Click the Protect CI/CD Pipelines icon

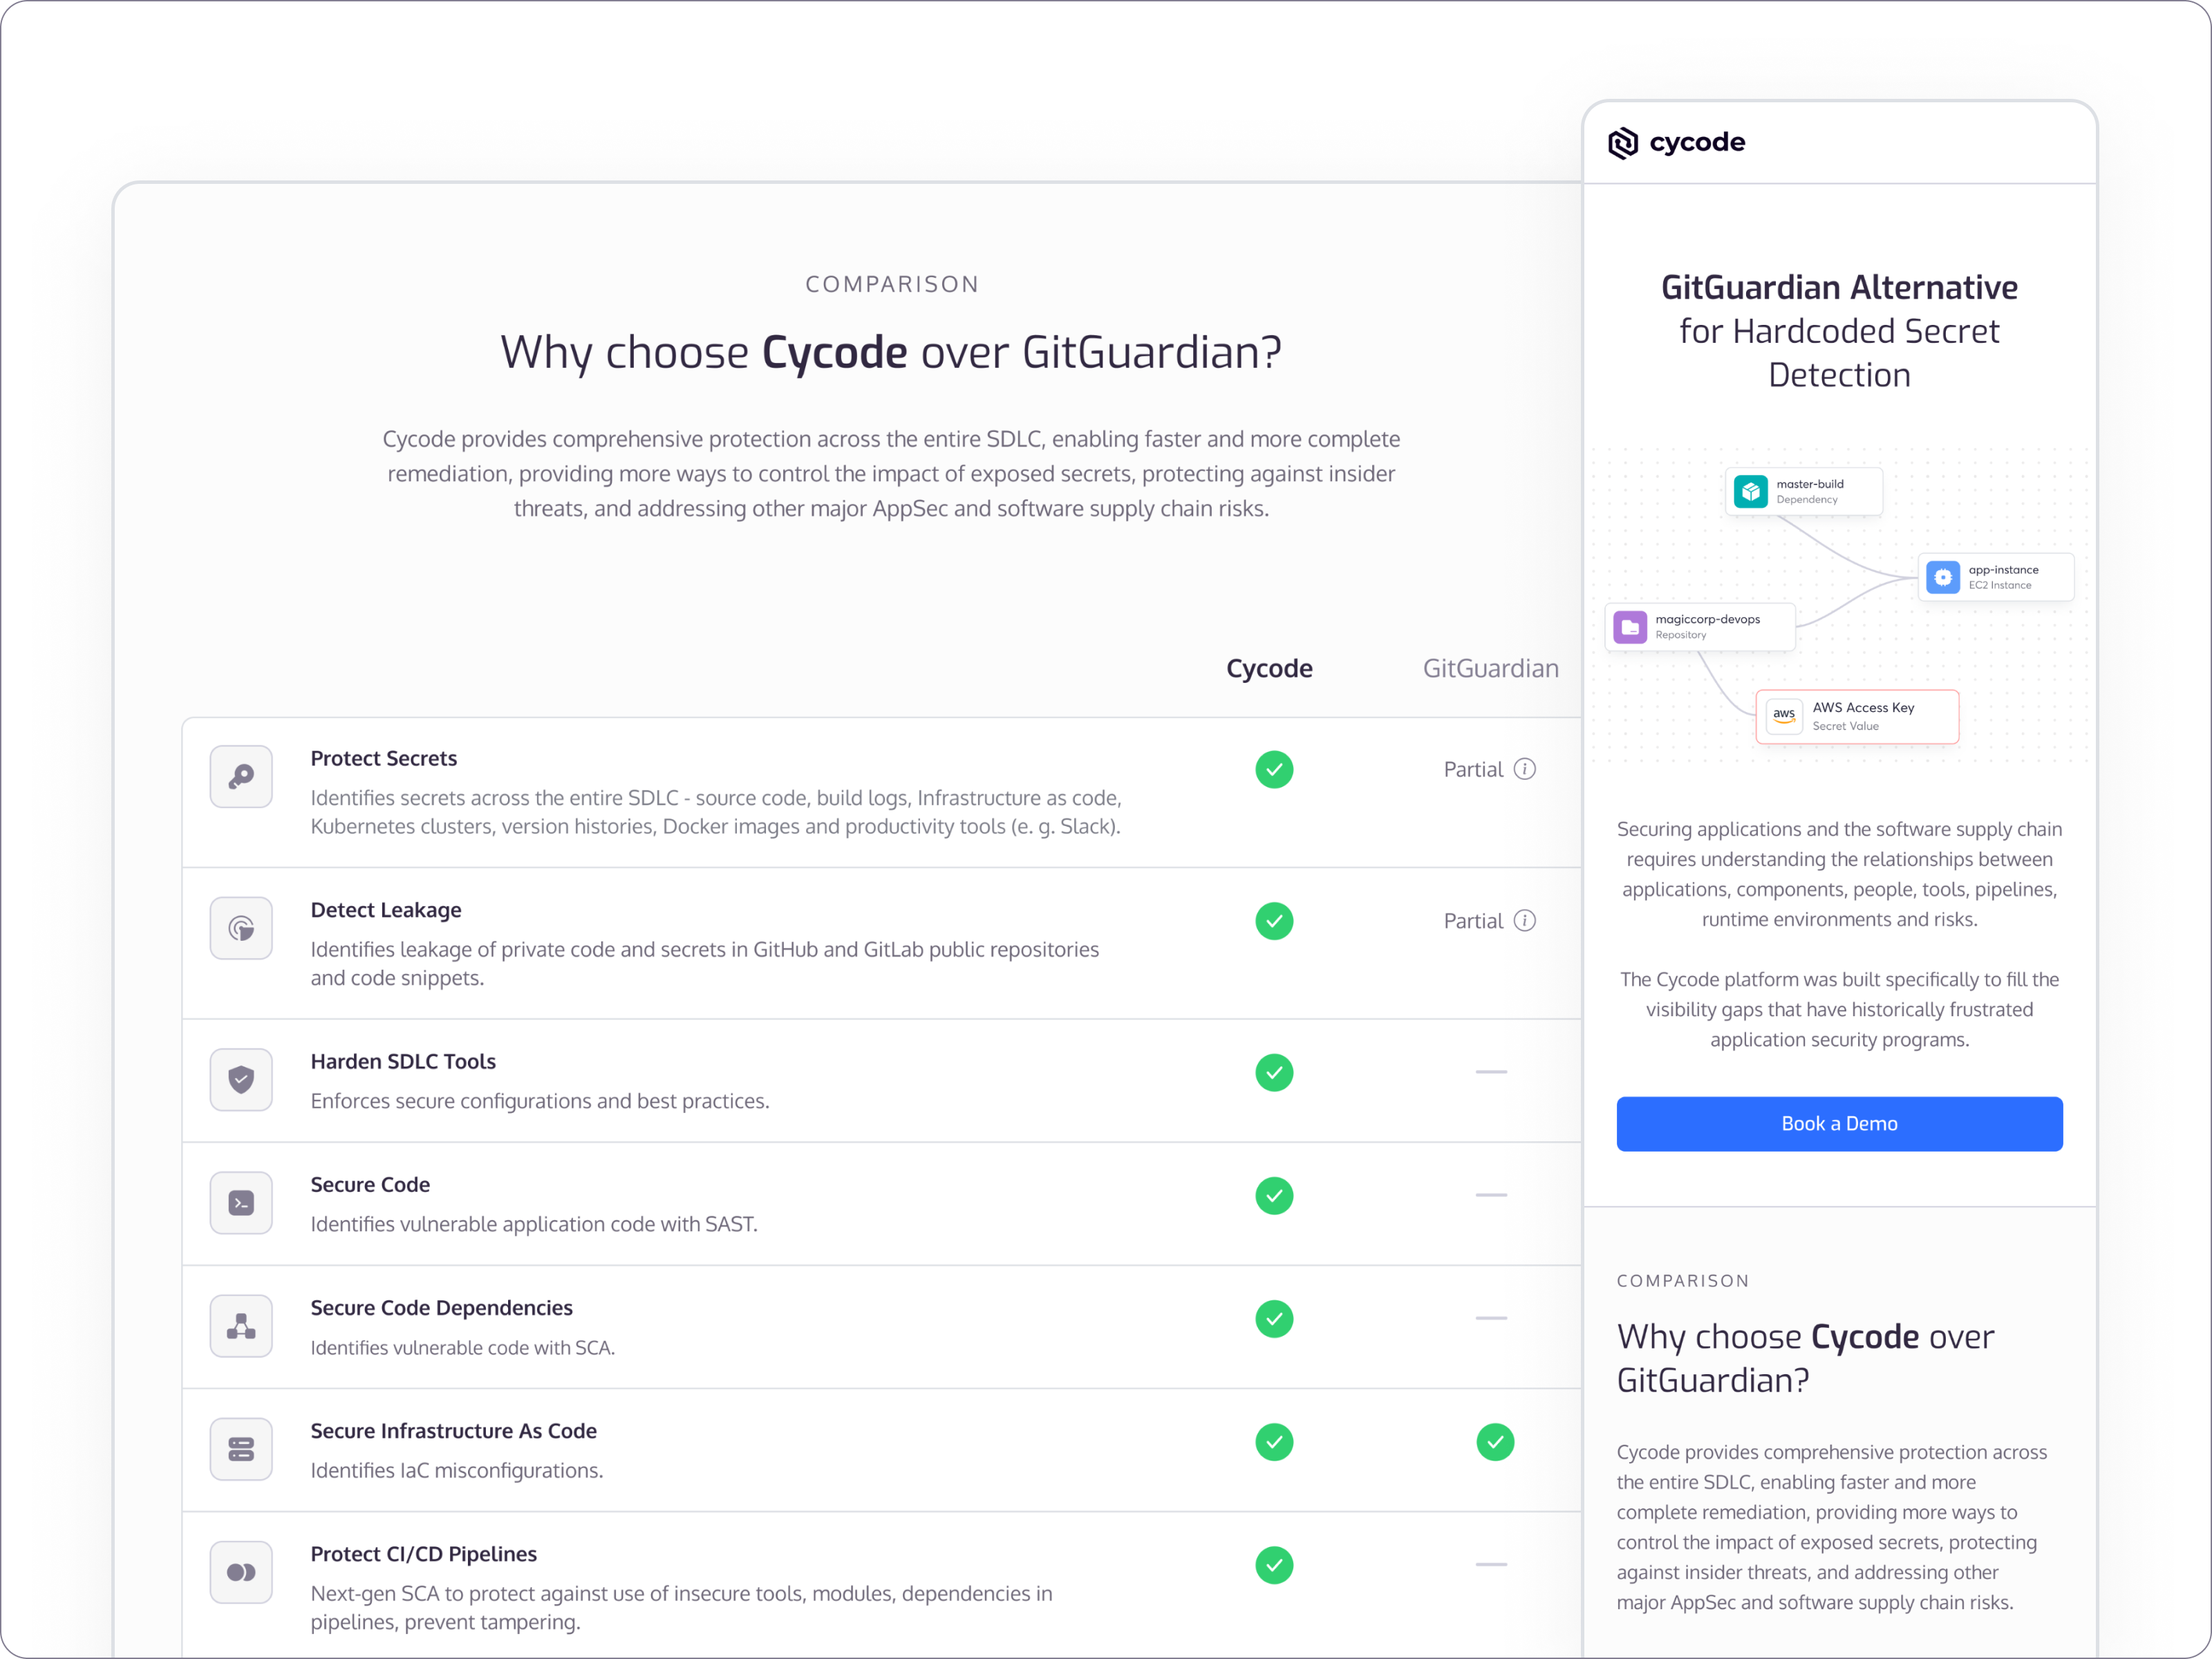pyautogui.click(x=241, y=1572)
